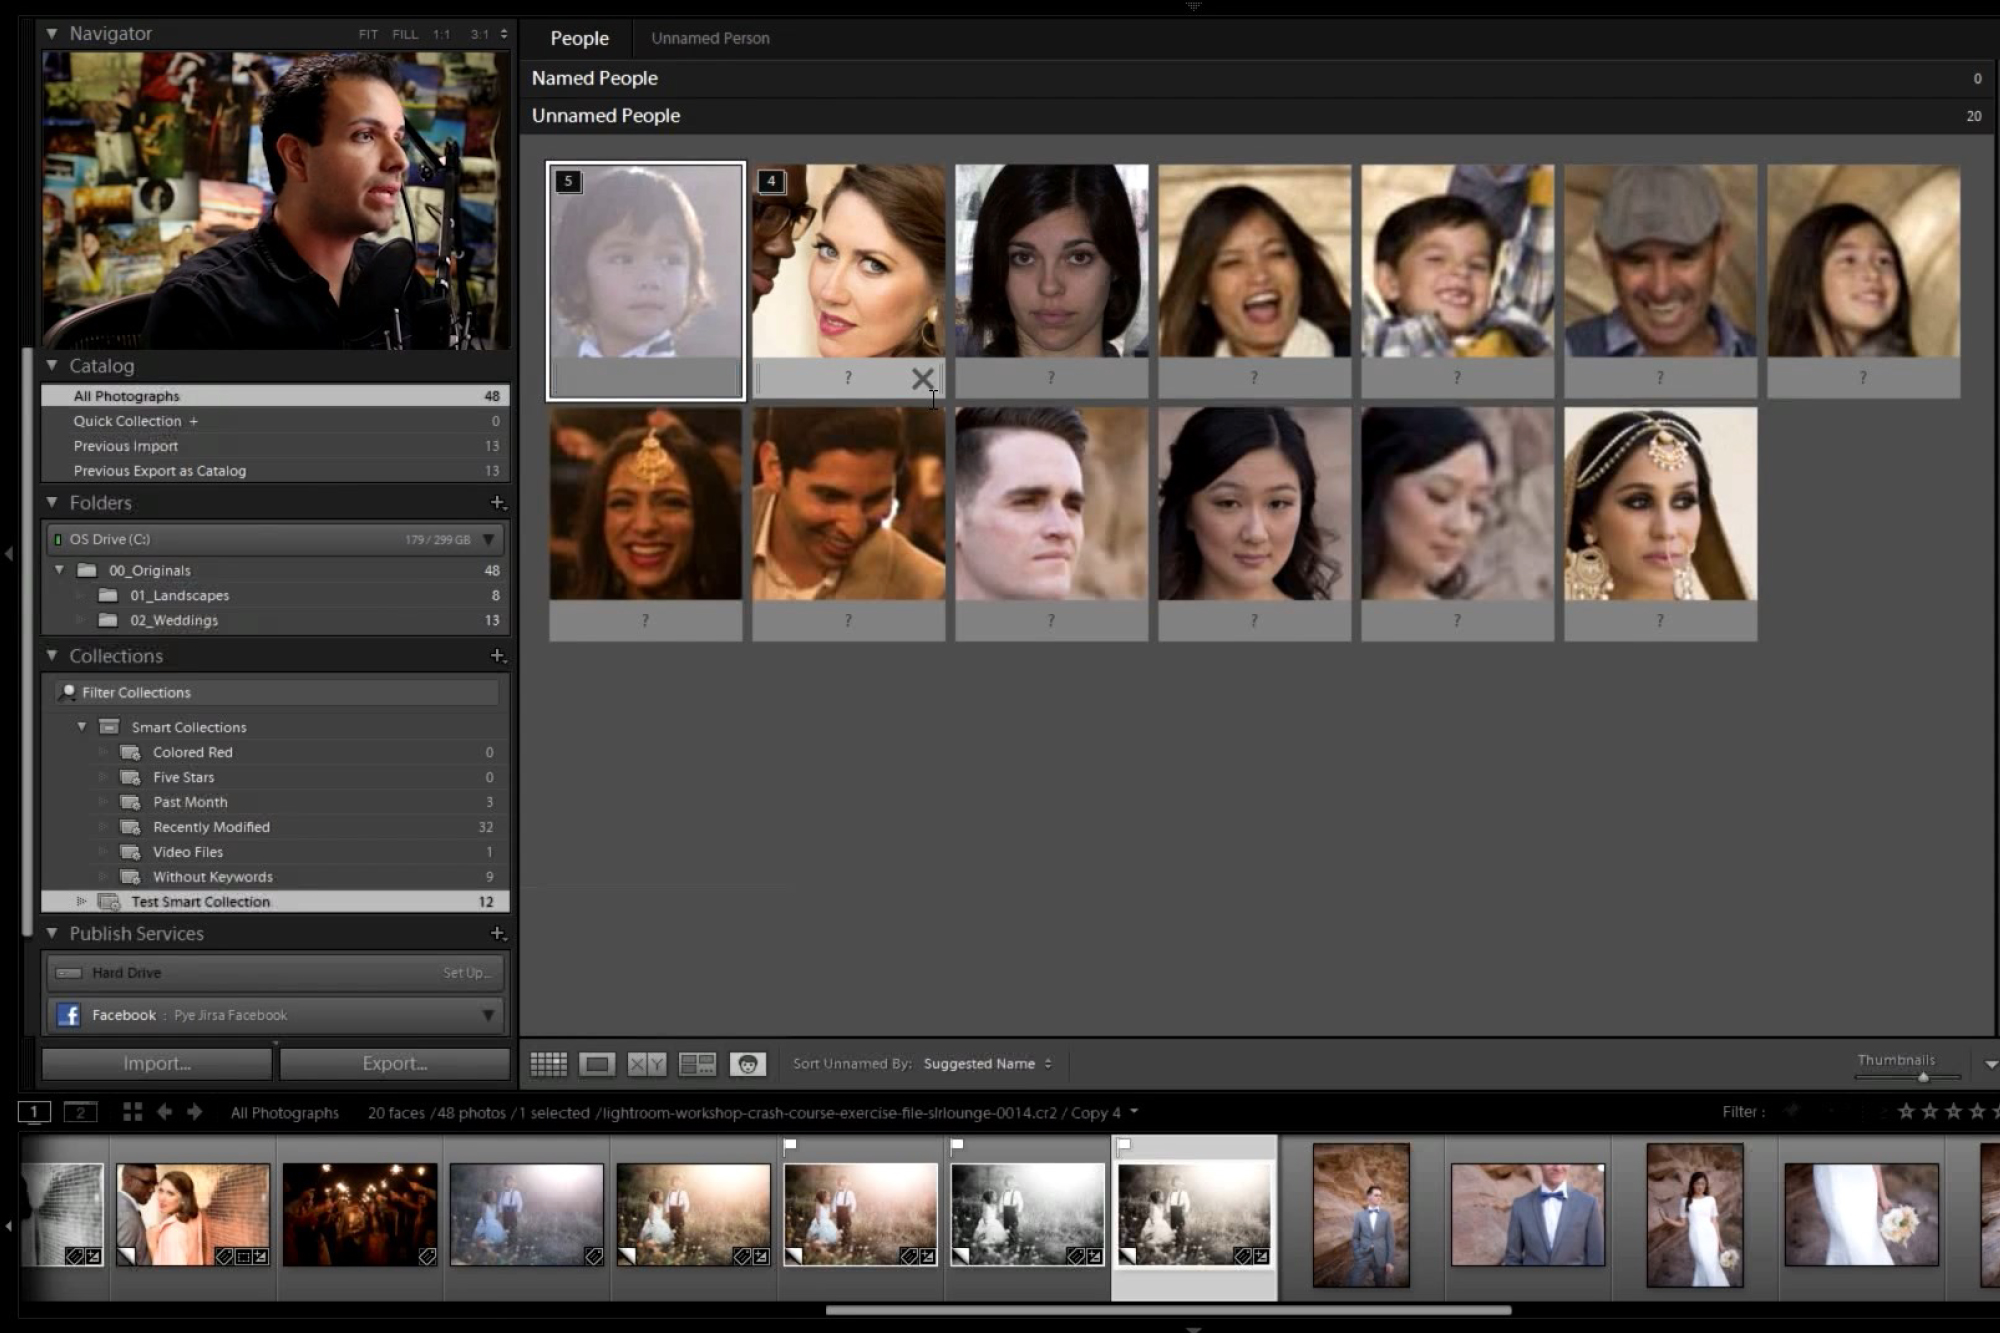Click the left panel vertical scrollbar

27,642
